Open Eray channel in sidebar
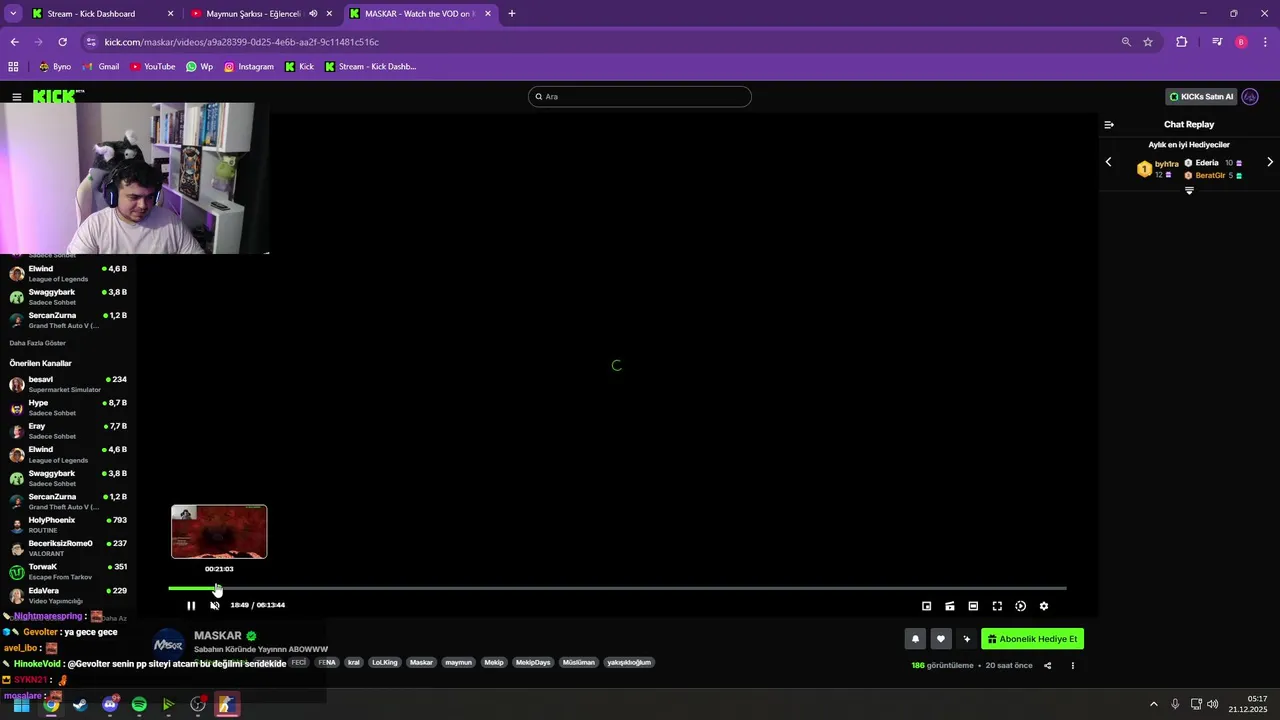The width and height of the screenshot is (1280, 720). coord(68,431)
